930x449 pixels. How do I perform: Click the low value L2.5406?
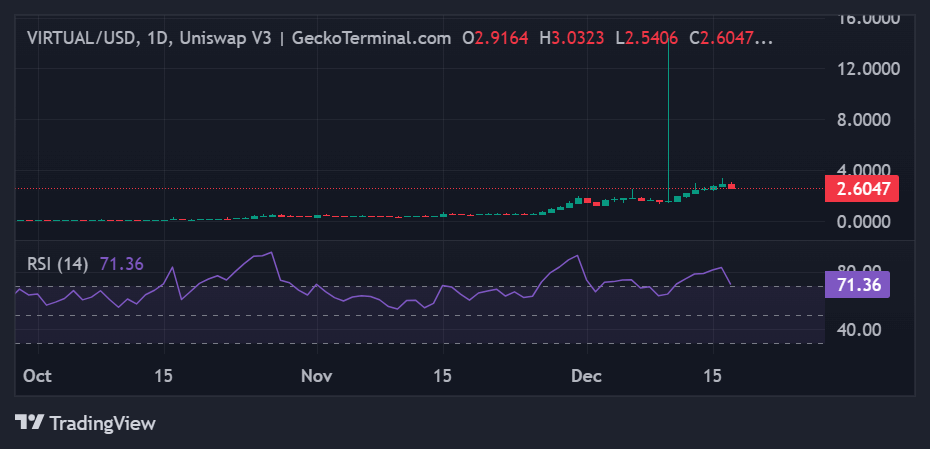point(647,38)
